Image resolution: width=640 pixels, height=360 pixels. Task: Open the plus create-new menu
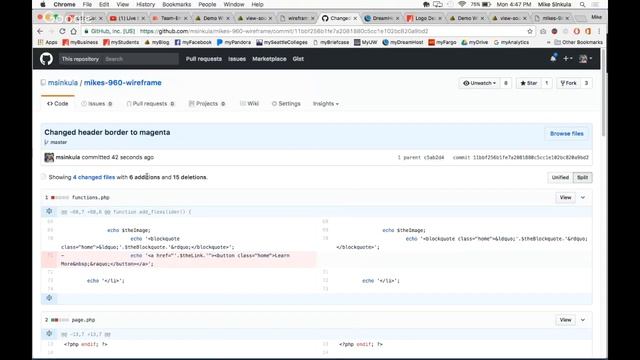(567, 59)
